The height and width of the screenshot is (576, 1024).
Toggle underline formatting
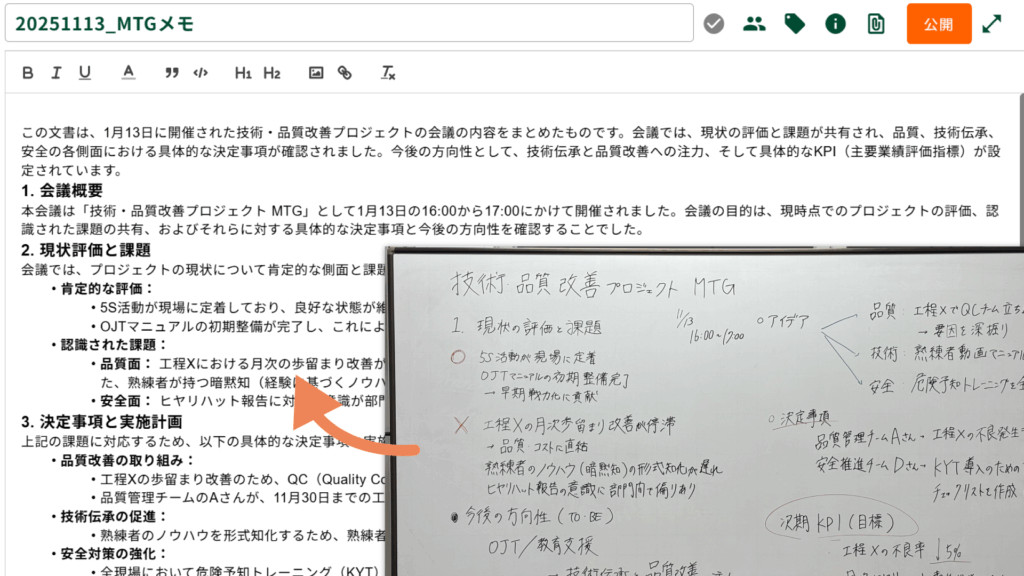pyautogui.click(x=85, y=72)
